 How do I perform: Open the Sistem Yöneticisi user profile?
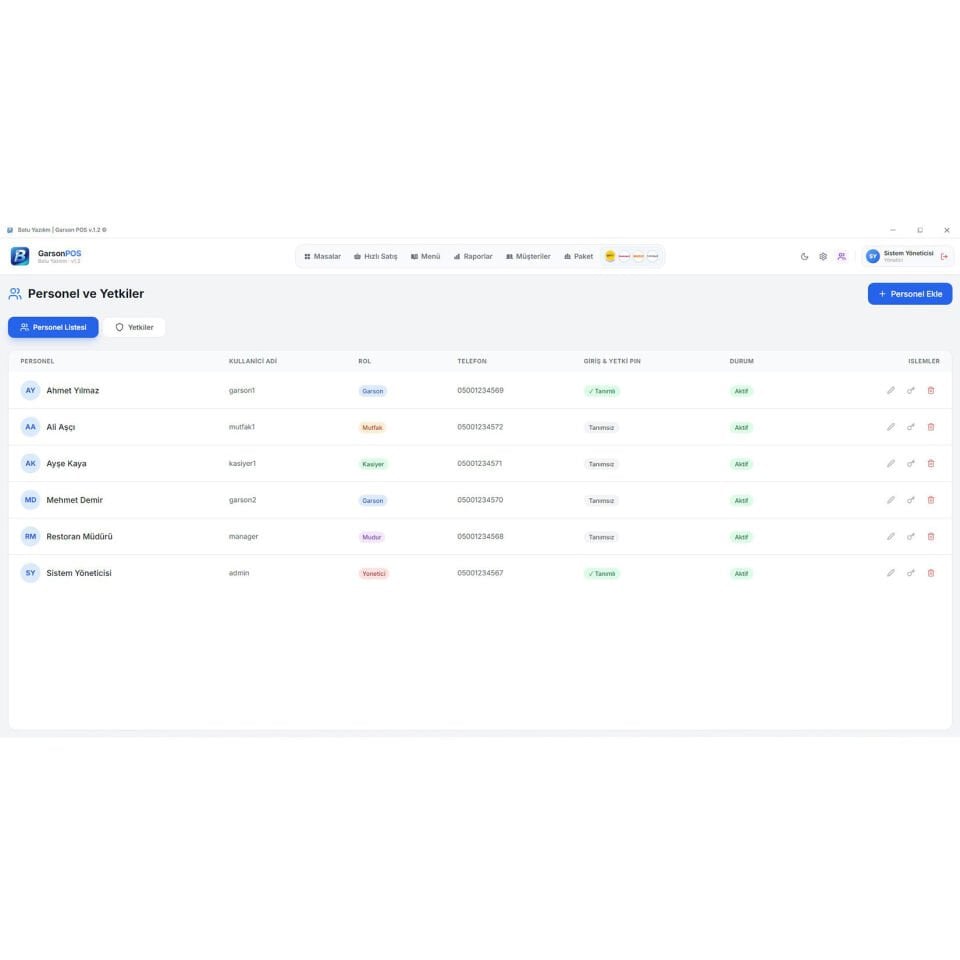pos(900,257)
